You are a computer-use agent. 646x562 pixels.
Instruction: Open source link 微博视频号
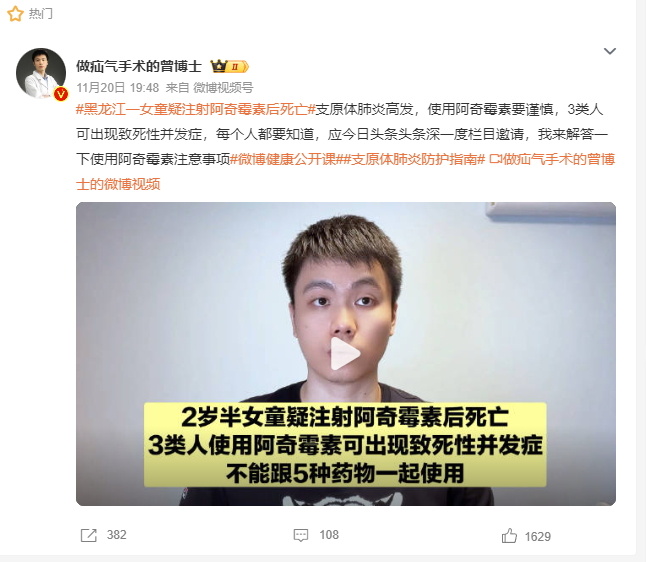pos(223,88)
